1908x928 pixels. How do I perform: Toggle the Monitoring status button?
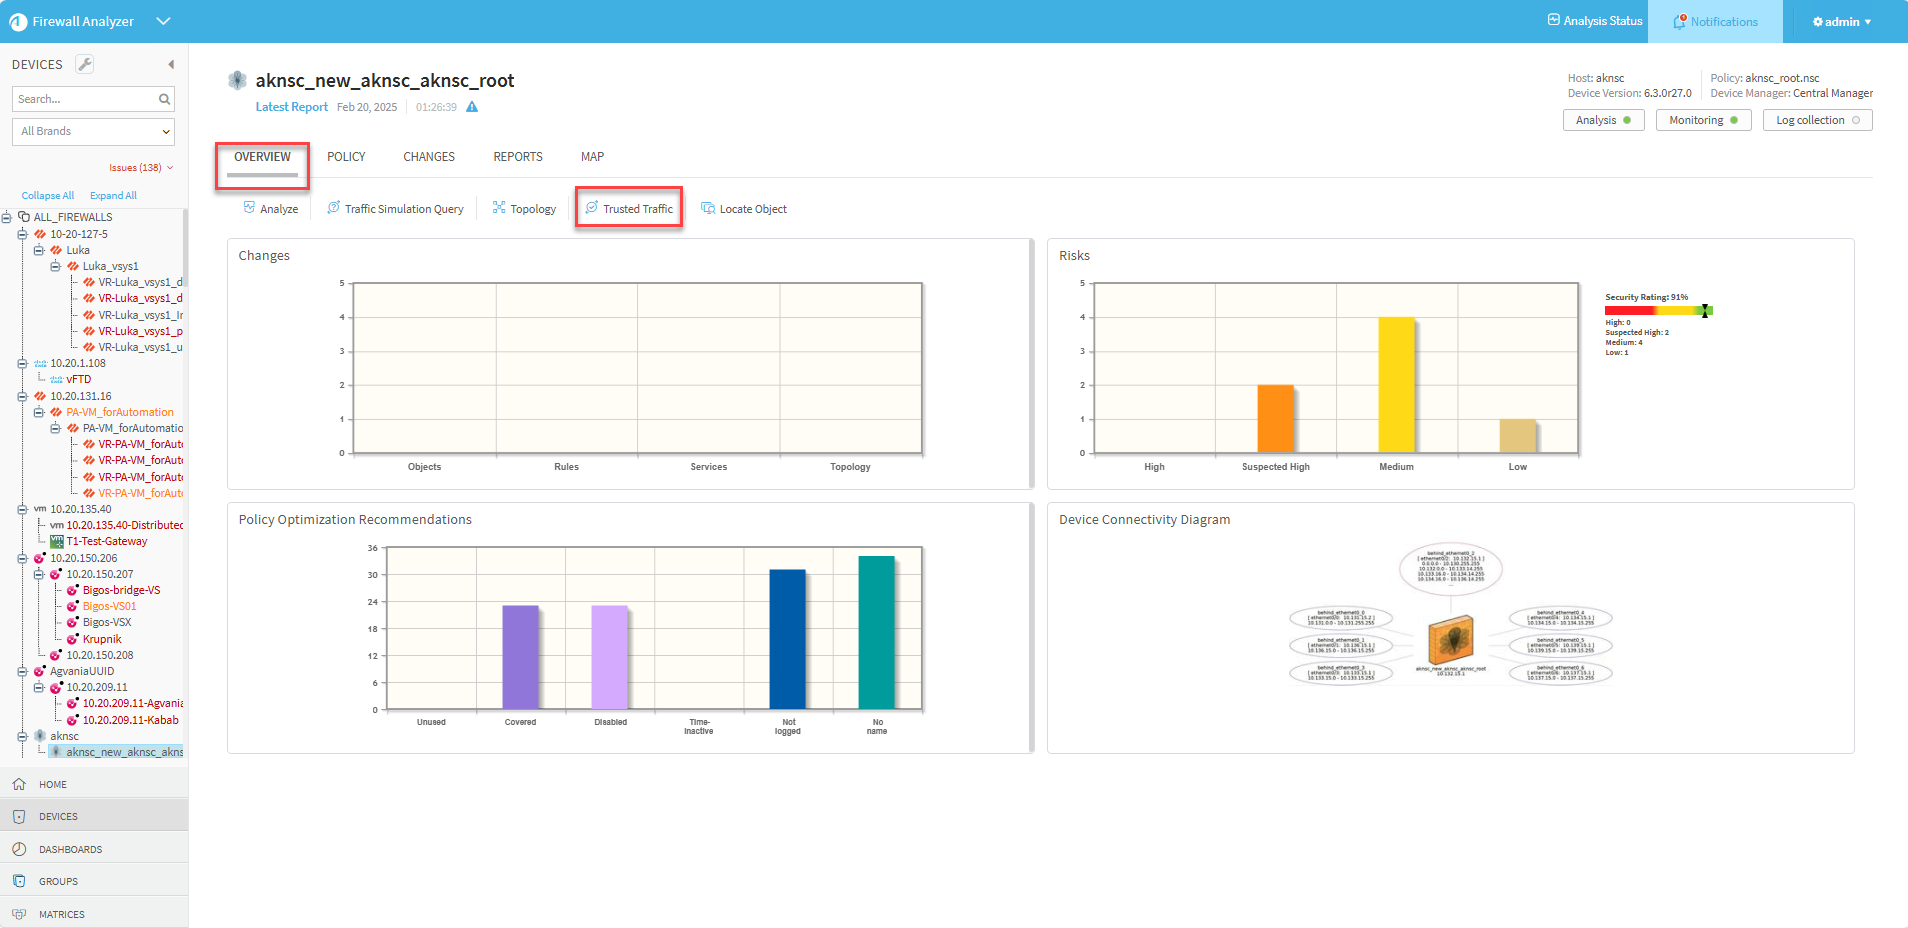click(1703, 120)
